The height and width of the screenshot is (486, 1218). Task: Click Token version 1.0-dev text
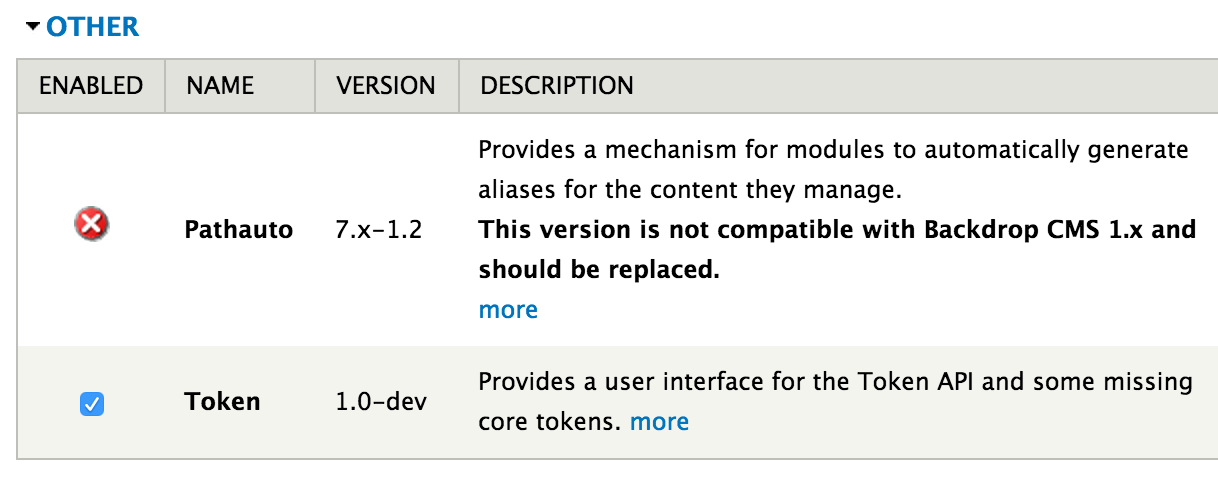382,402
